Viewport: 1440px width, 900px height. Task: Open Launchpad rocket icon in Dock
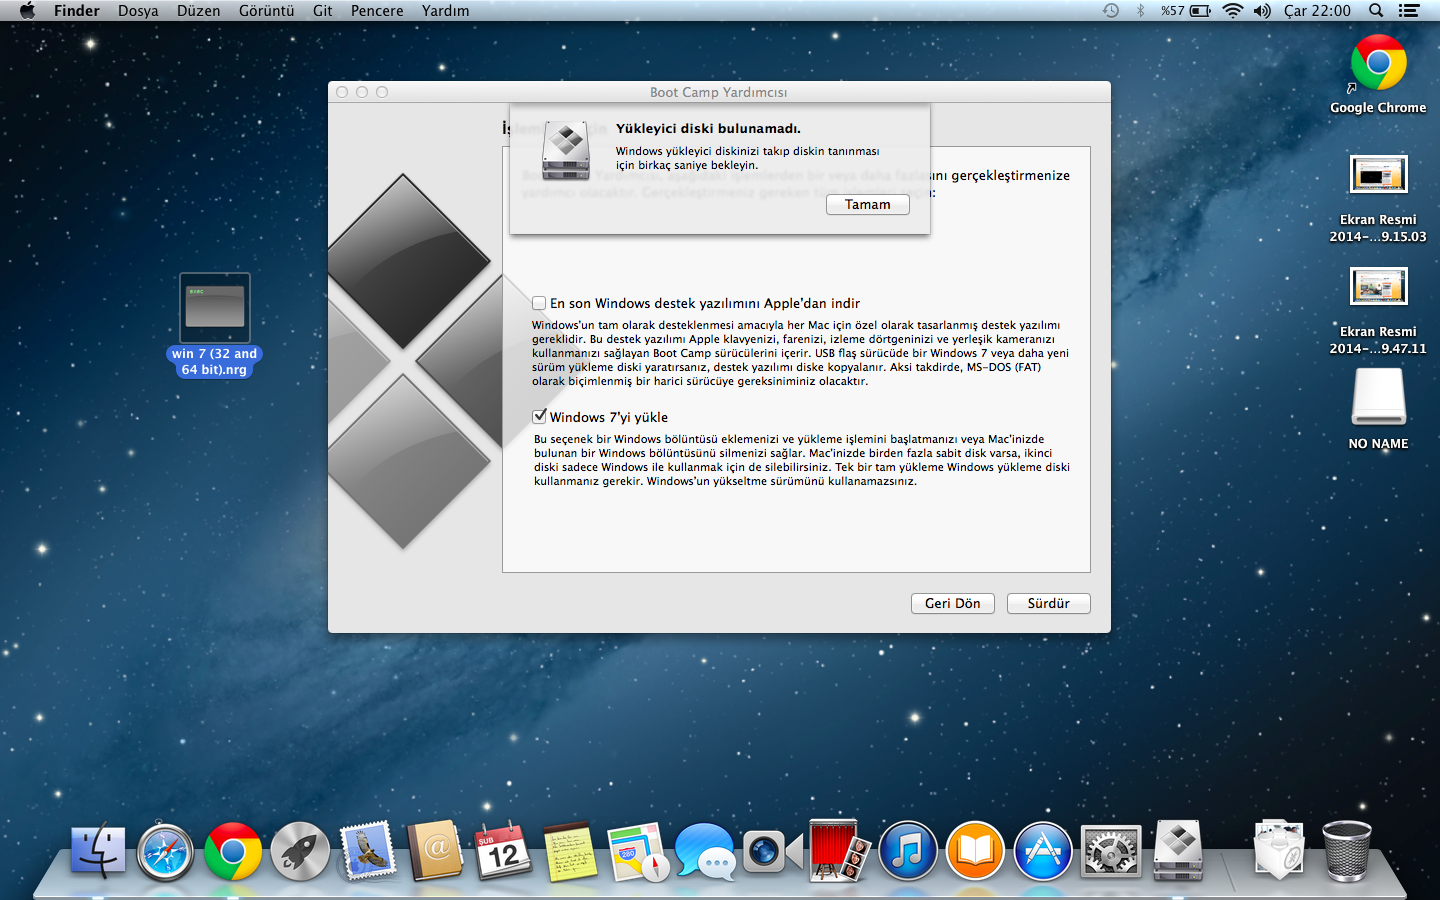[300, 851]
